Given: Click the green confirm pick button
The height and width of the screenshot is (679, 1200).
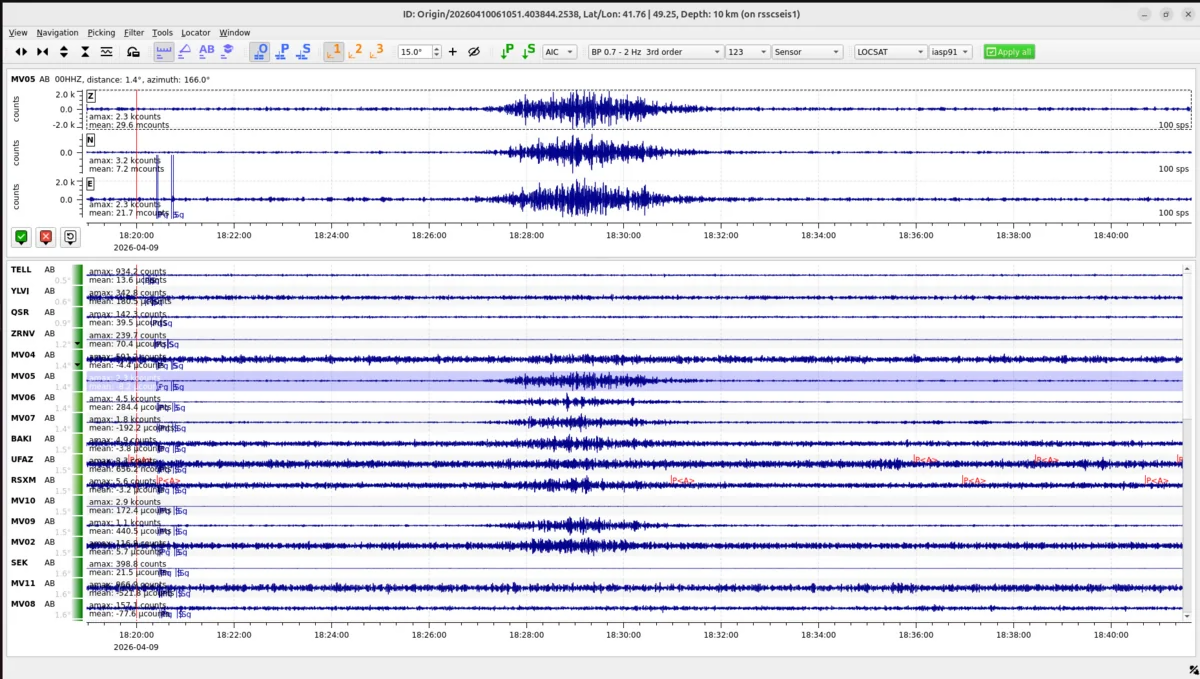Looking at the screenshot, I should pos(21,237).
